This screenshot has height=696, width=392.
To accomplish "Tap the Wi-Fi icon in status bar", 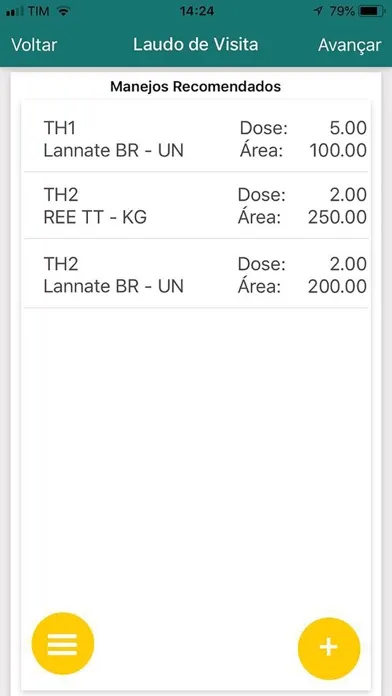I will [64, 12].
